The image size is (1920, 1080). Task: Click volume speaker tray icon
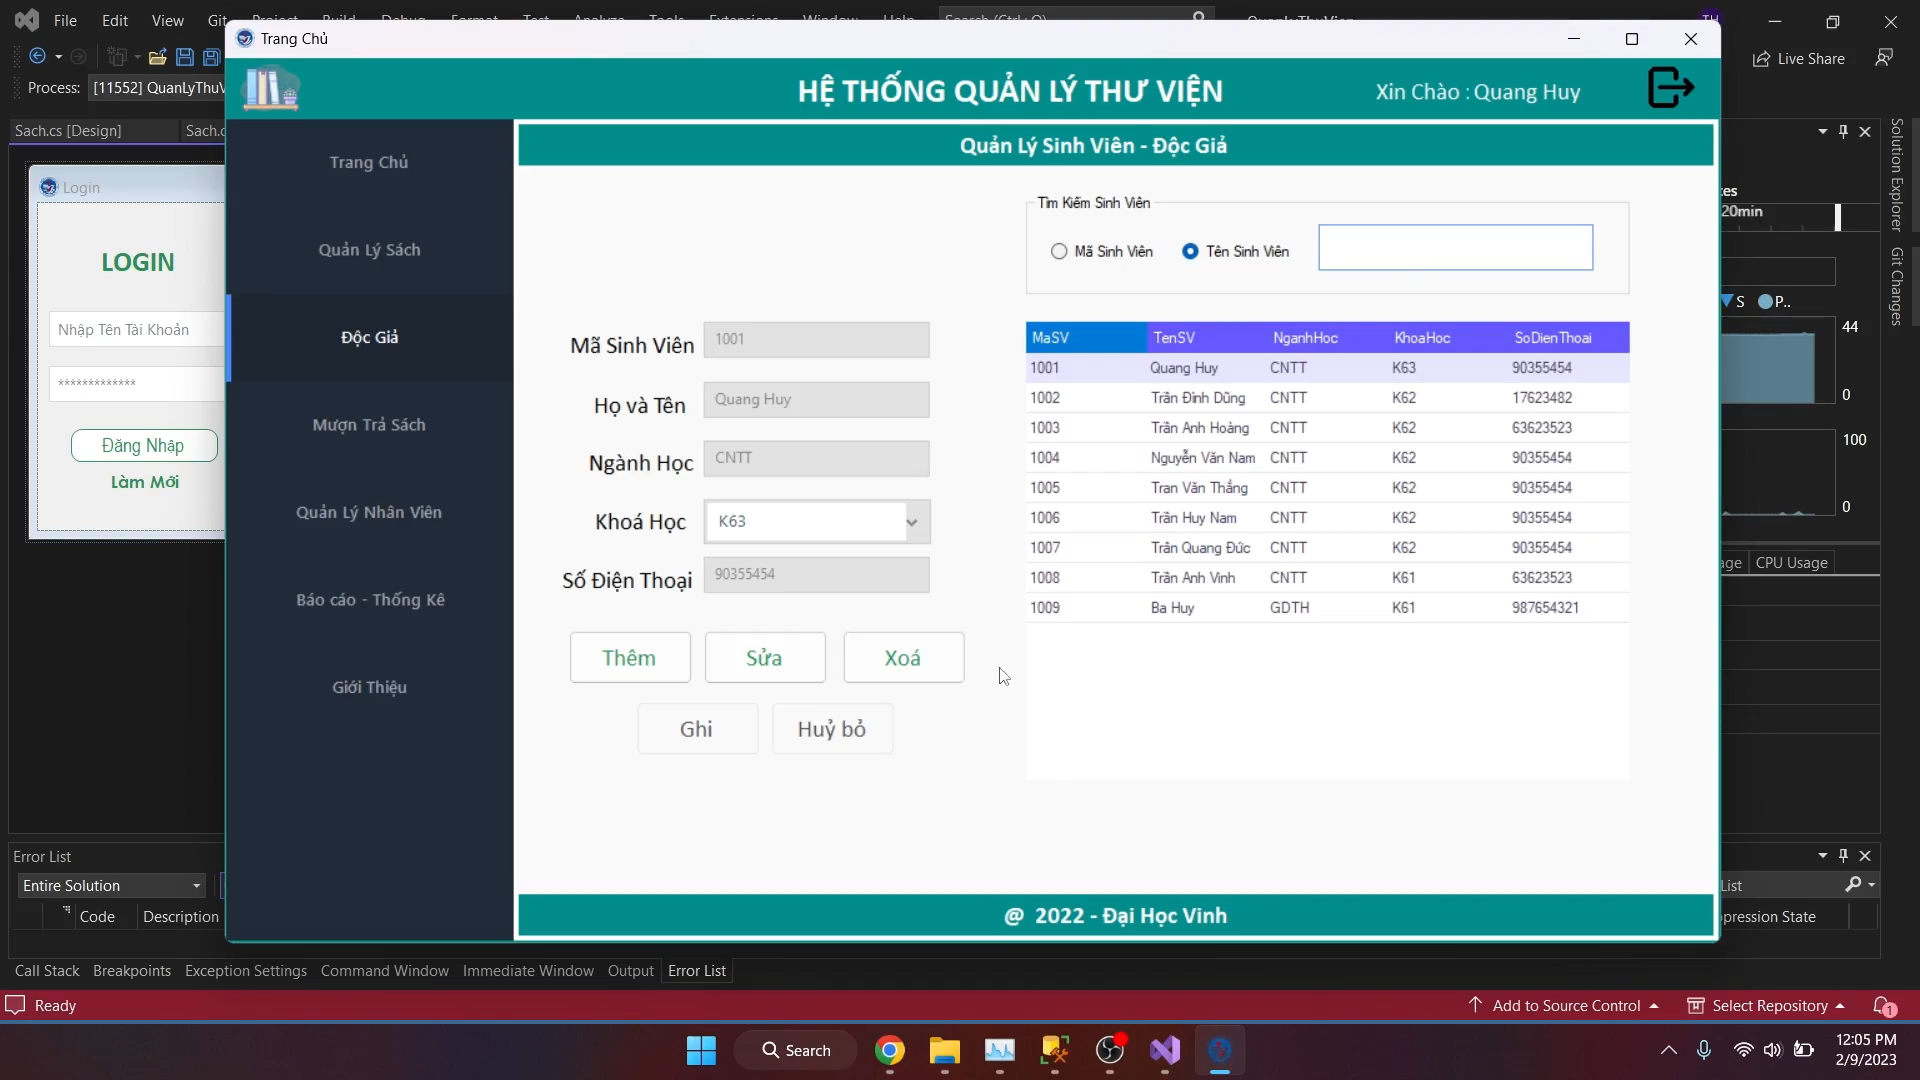(x=1773, y=1050)
